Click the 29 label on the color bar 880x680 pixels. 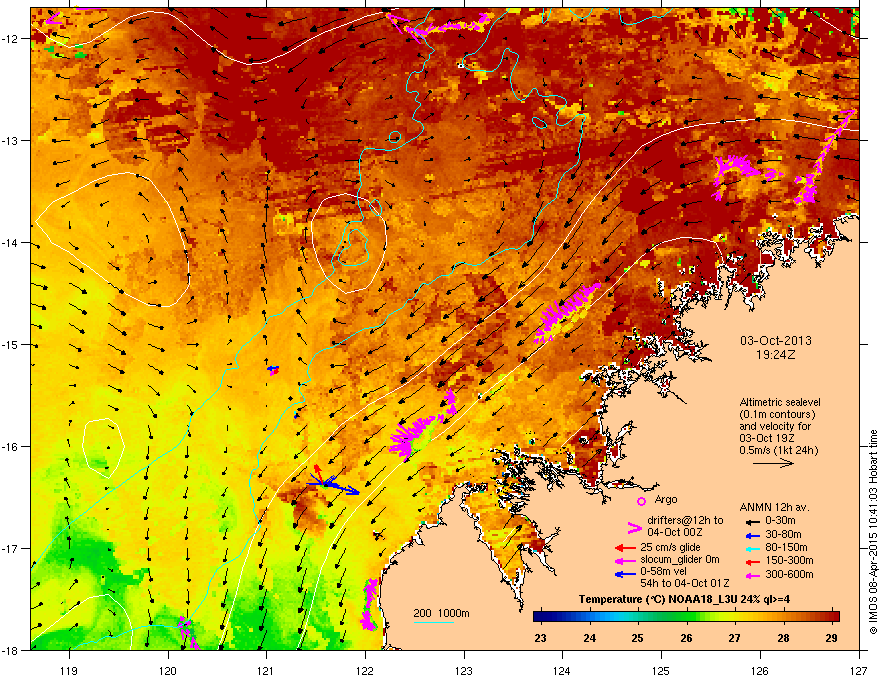click(832, 638)
